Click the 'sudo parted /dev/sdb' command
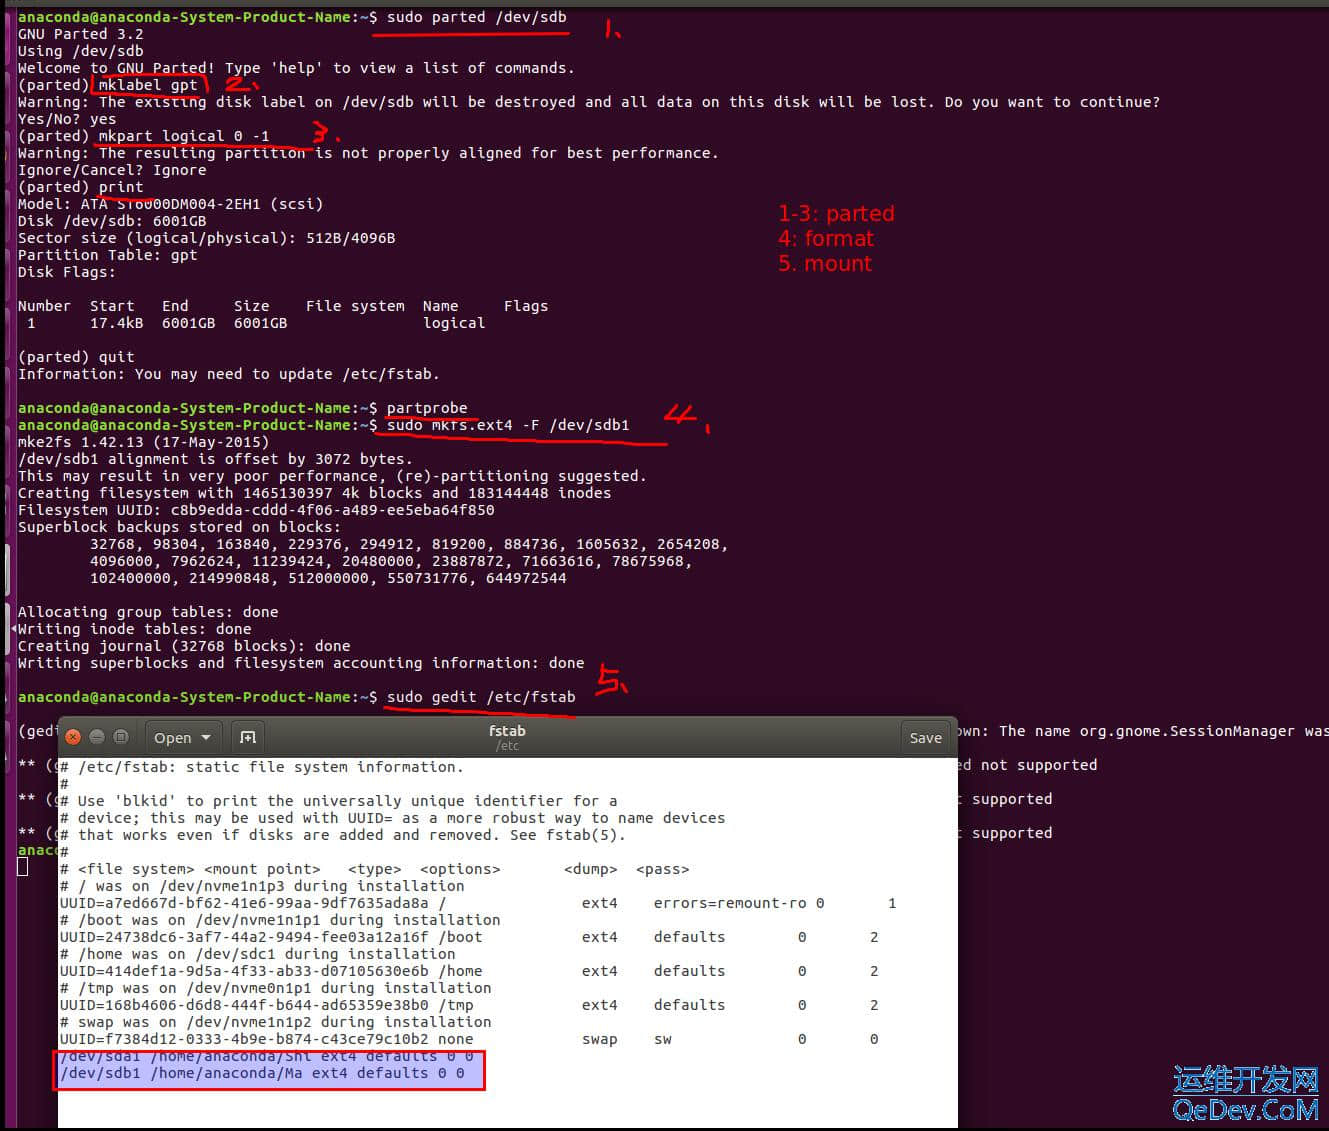The width and height of the screenshot is (1329, 1131). click(477, 17)
